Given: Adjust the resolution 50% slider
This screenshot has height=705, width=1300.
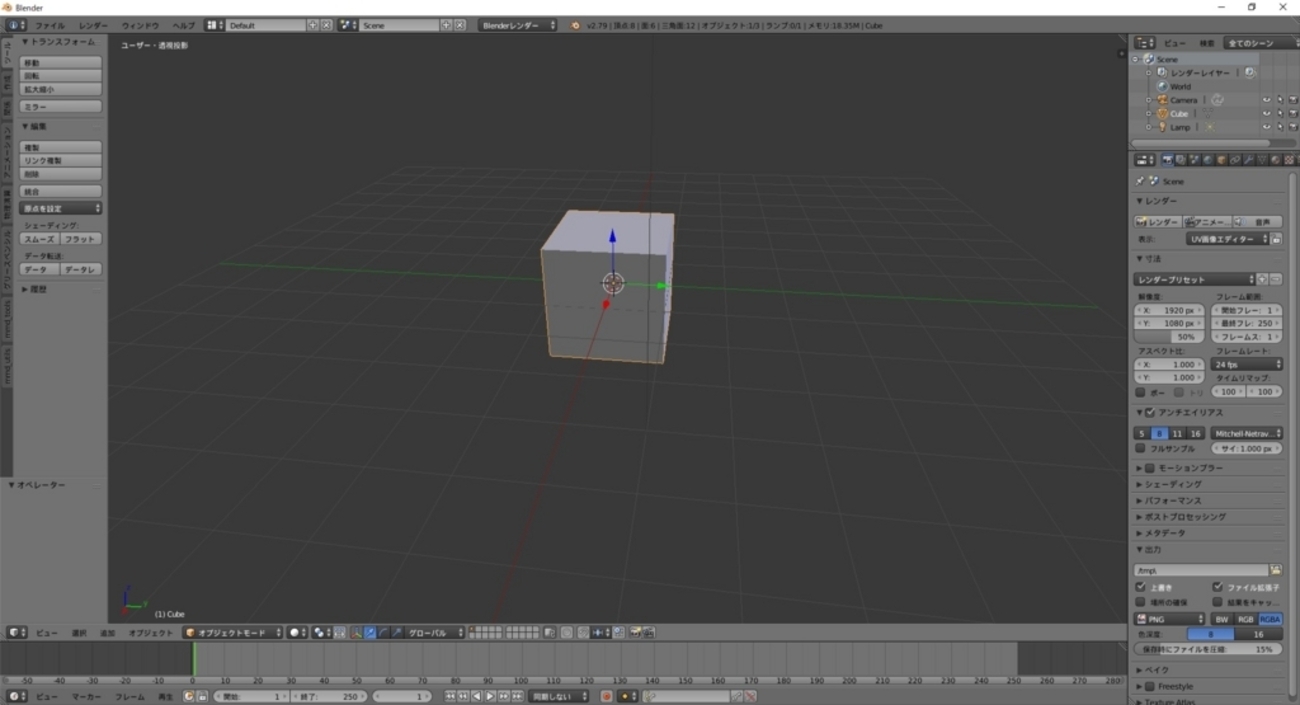Looking at the screenshot, I should 1169,337.
